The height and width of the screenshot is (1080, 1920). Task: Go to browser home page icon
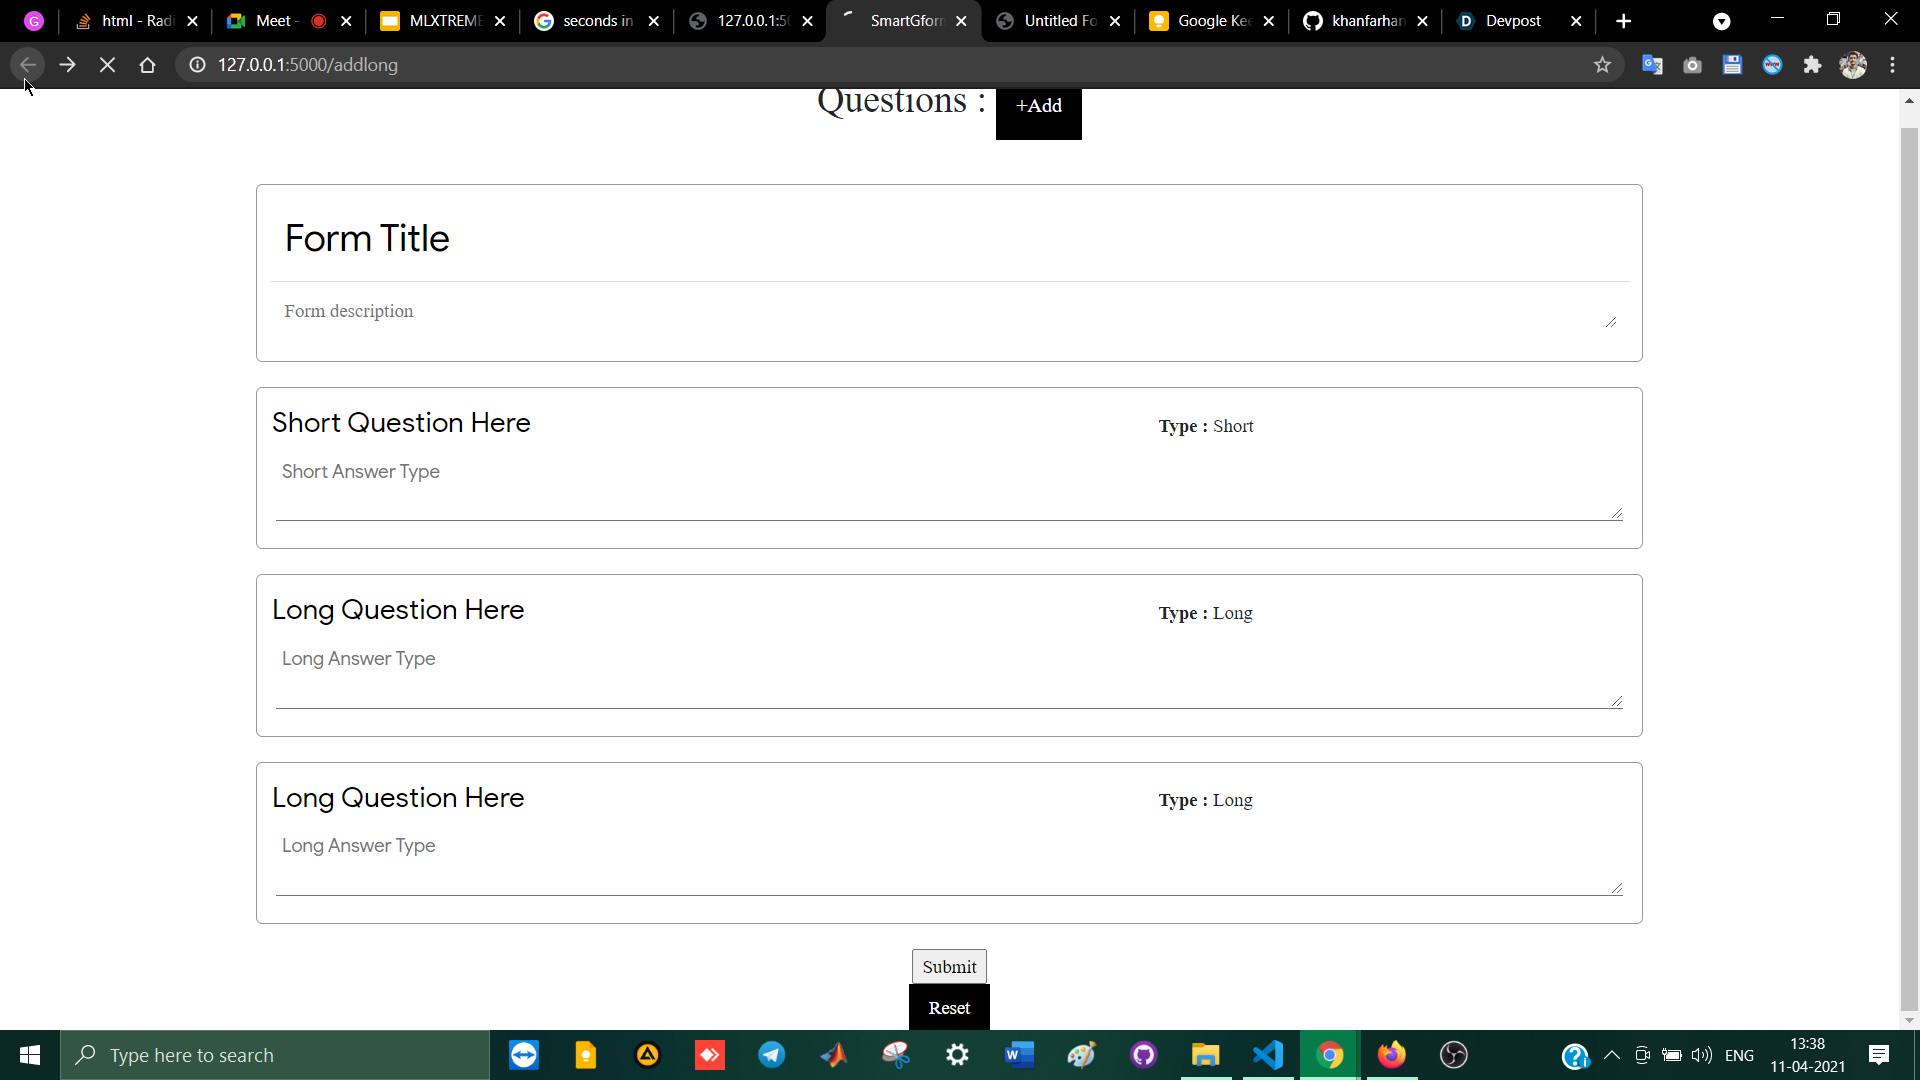click(x=147, y=65)
